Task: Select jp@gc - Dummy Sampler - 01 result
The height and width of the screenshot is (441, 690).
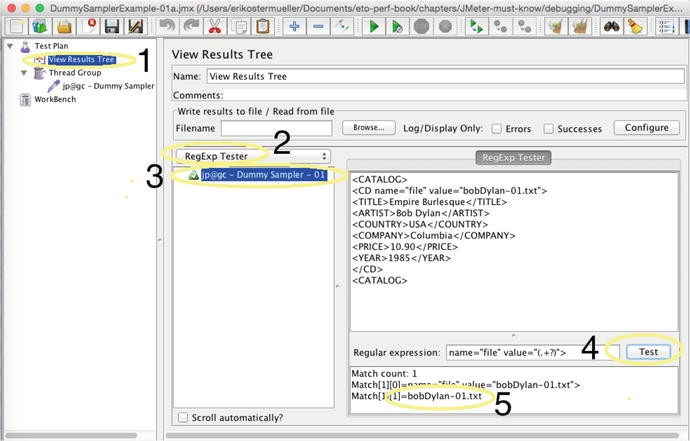Action: pos(264,175)
